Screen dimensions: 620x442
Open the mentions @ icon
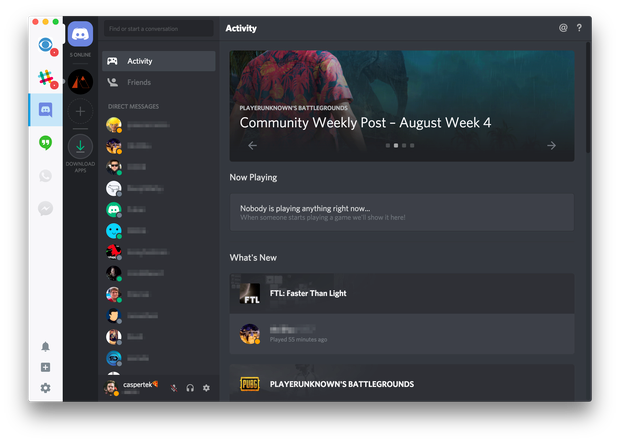[x=563, y=28]
